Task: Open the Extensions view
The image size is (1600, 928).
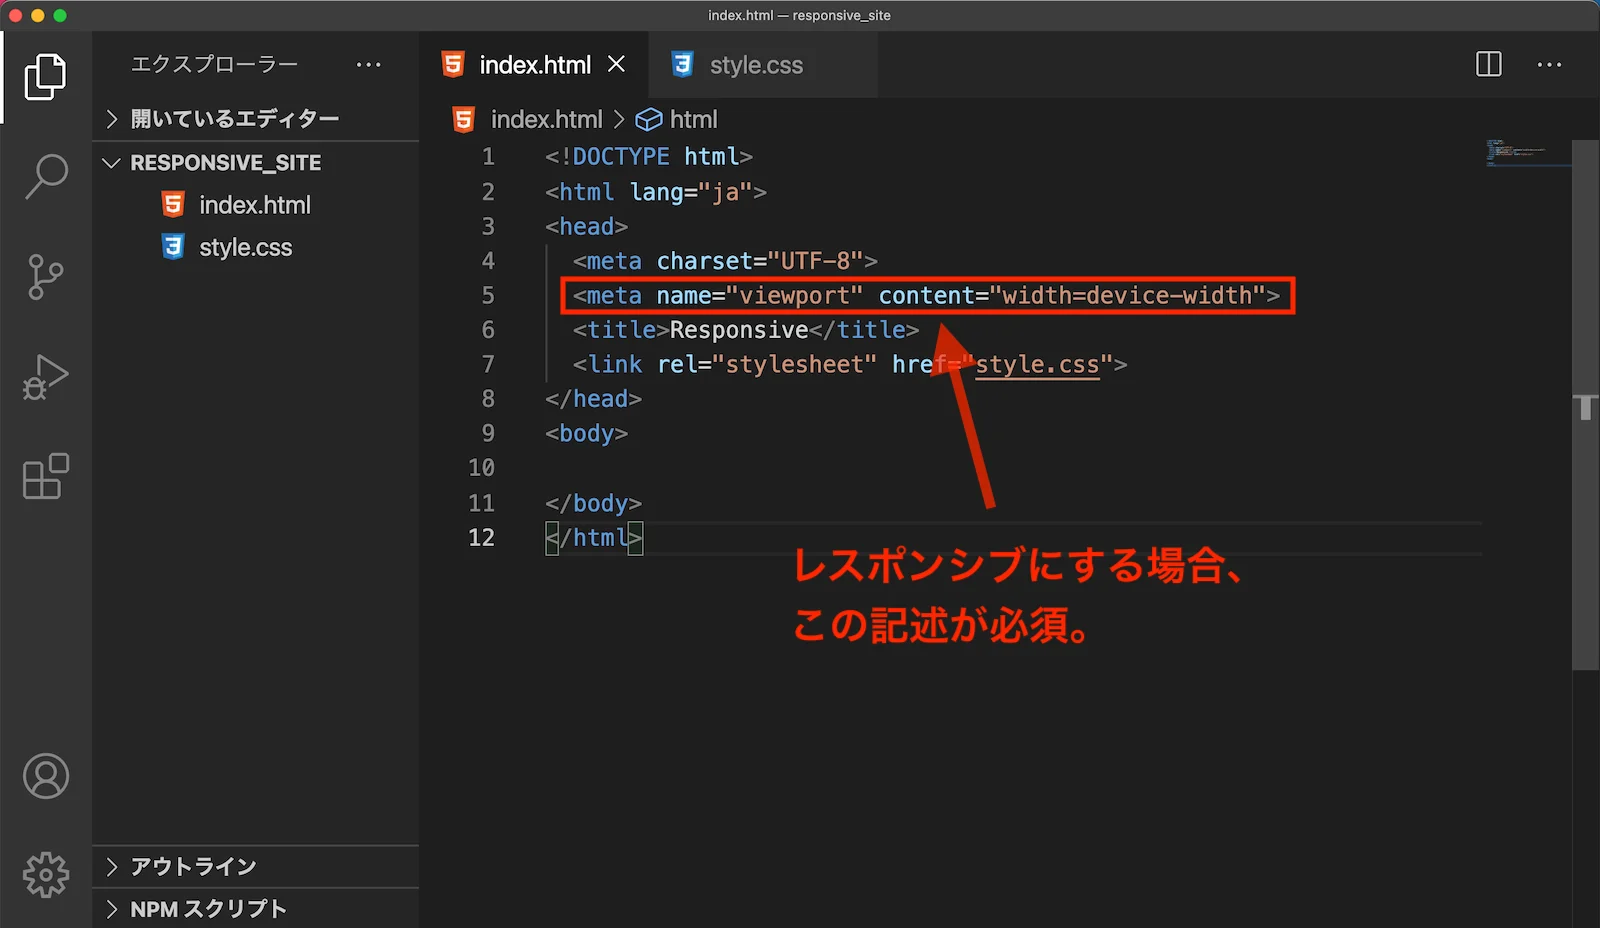Action: pos(45,476)
